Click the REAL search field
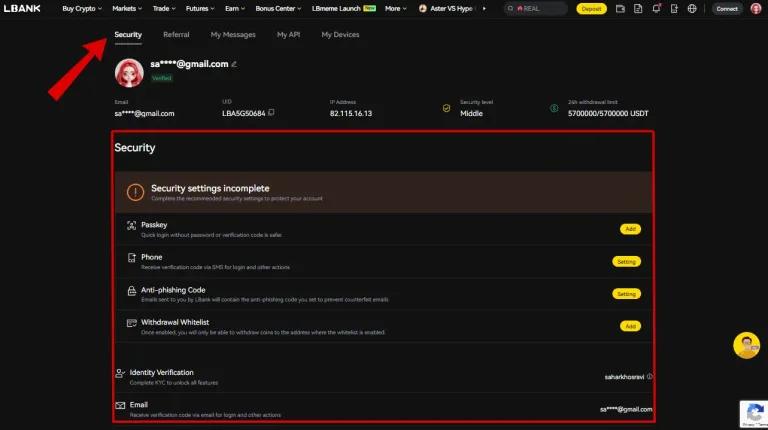The height and width of the screenshot is (430, 768). (535, 8)
